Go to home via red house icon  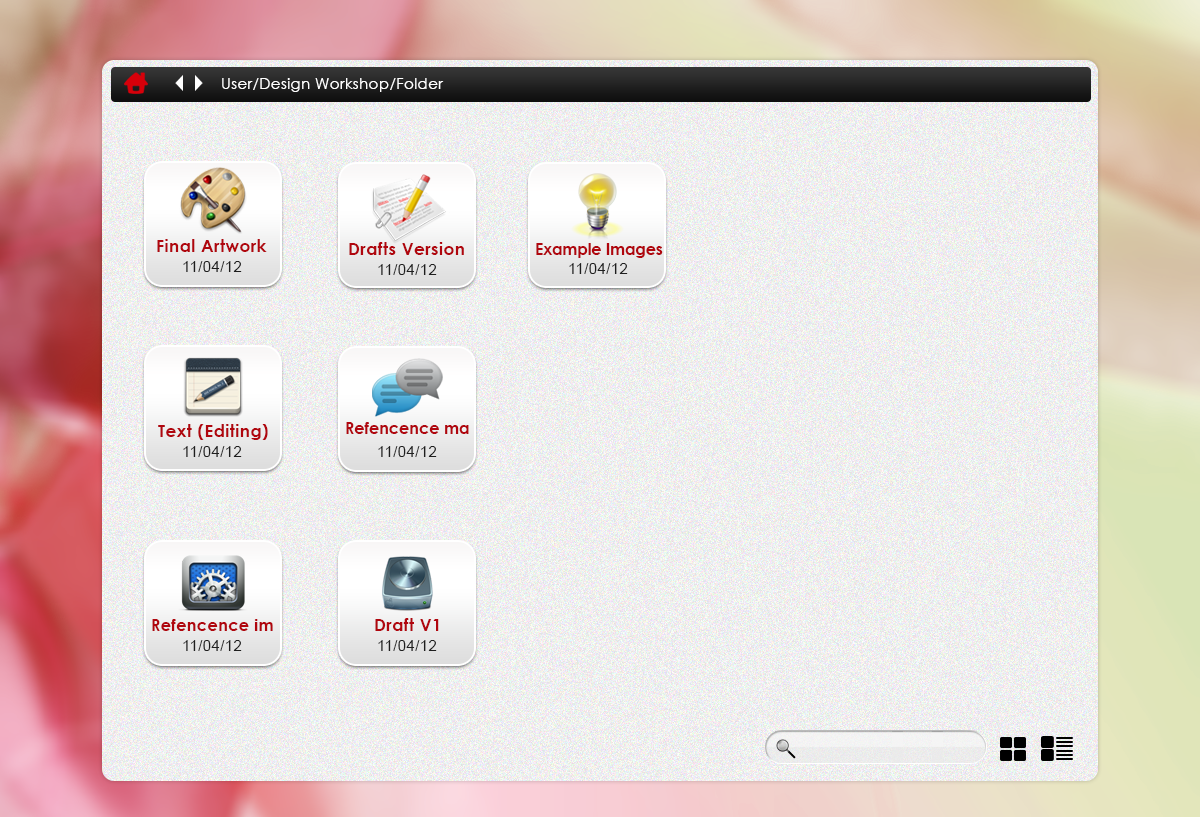(136, 83)
